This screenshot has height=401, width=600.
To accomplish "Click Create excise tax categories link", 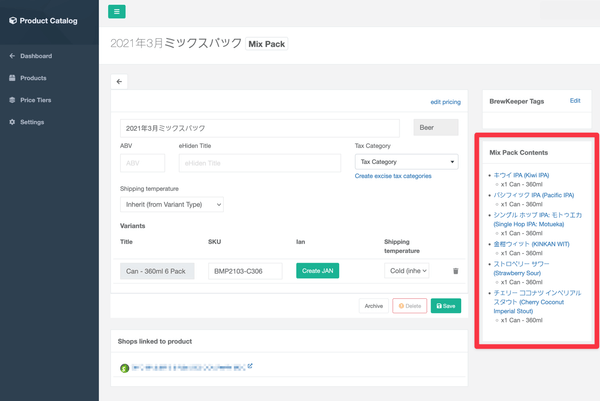I will [x=393, y=176].
